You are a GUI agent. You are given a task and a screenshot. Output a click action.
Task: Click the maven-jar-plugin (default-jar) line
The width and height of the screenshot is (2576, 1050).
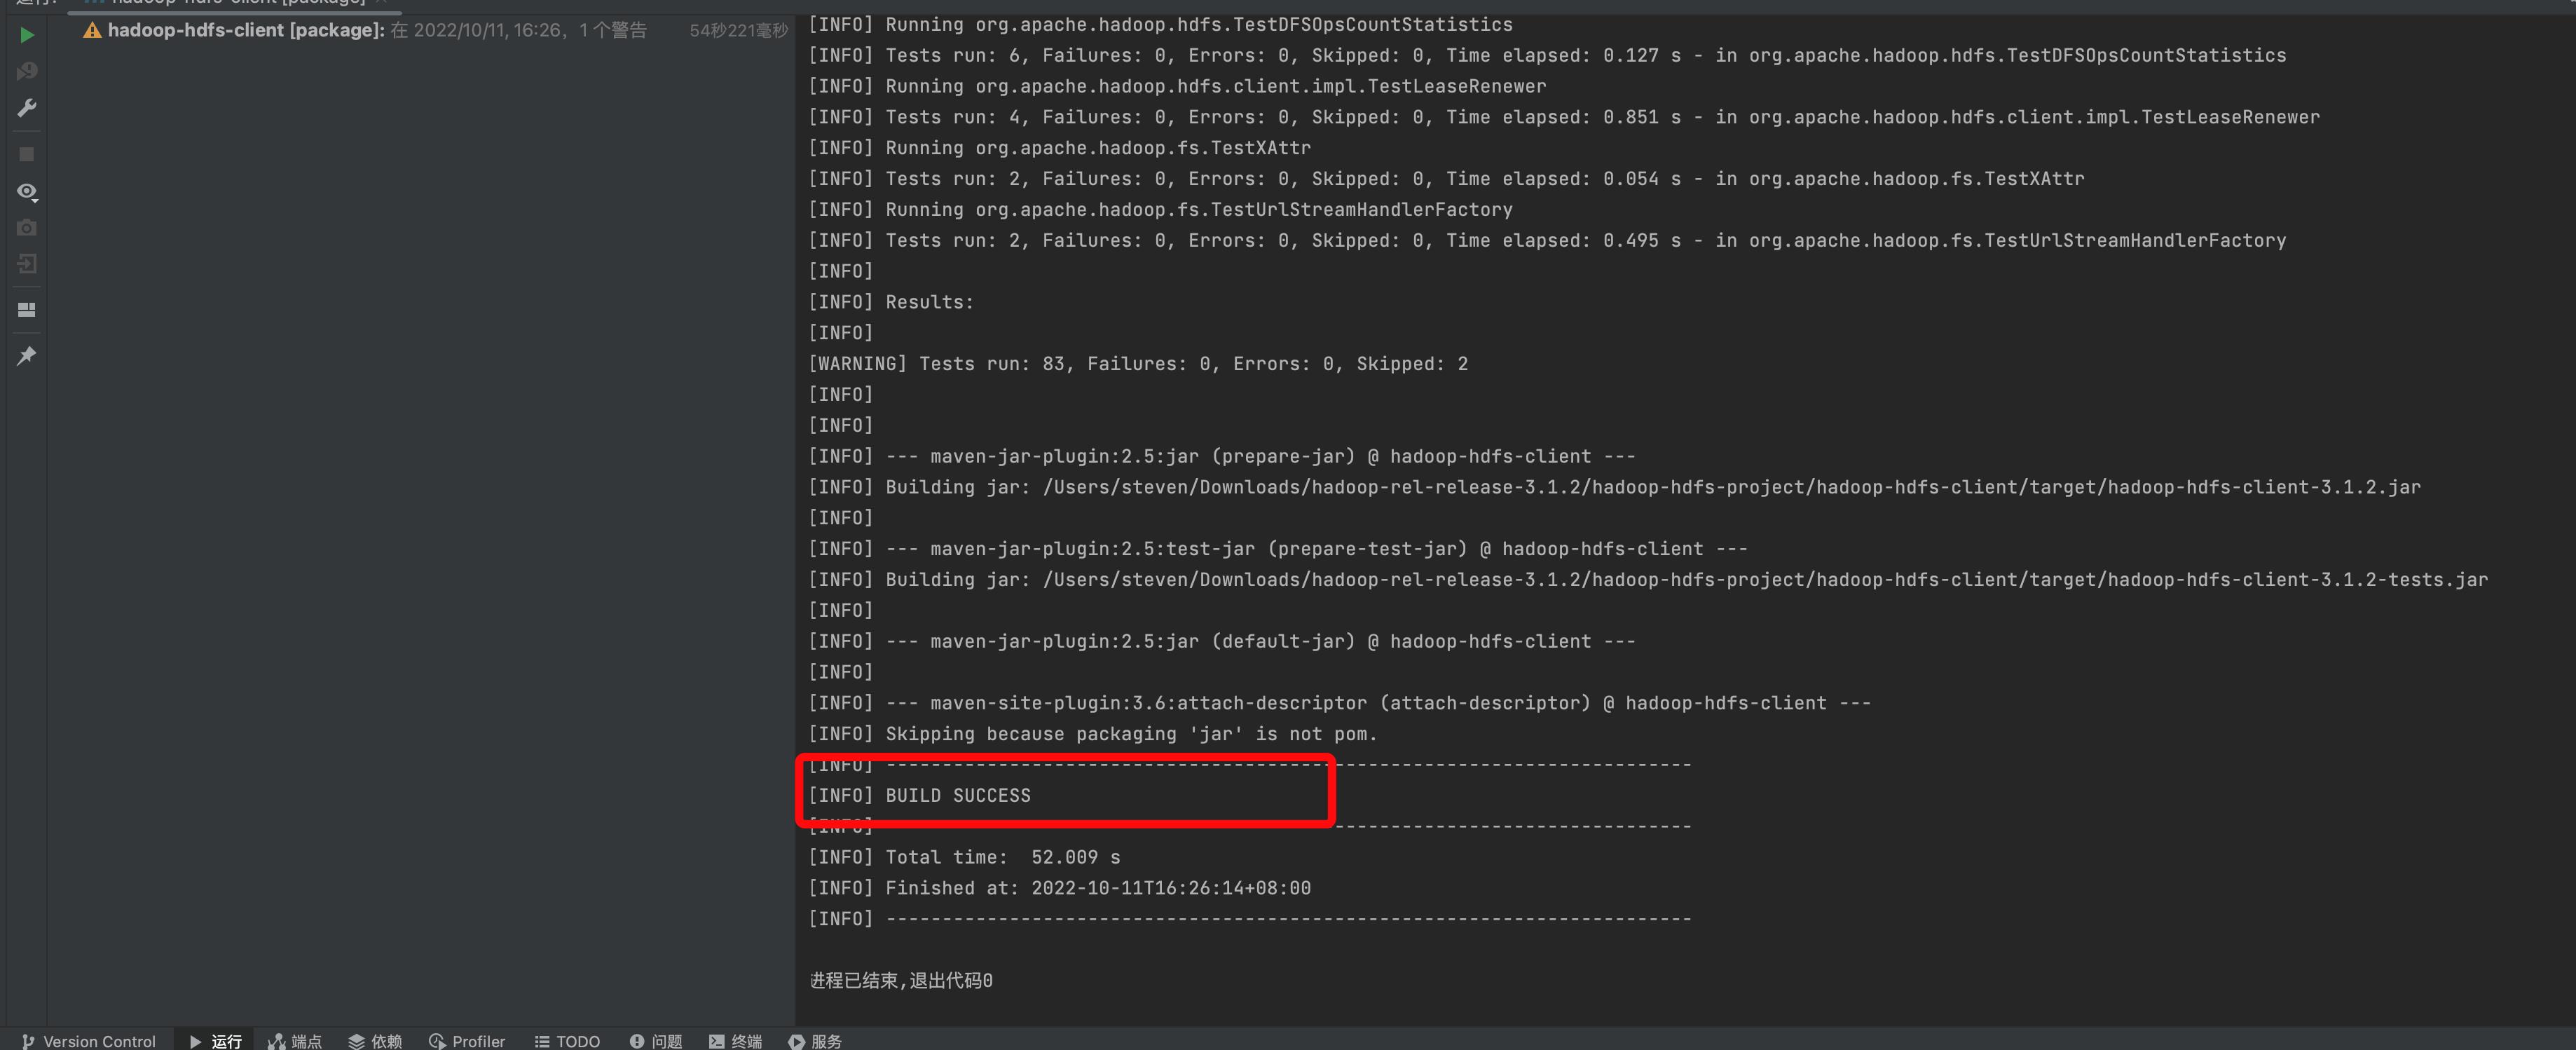pos(1222,642)
